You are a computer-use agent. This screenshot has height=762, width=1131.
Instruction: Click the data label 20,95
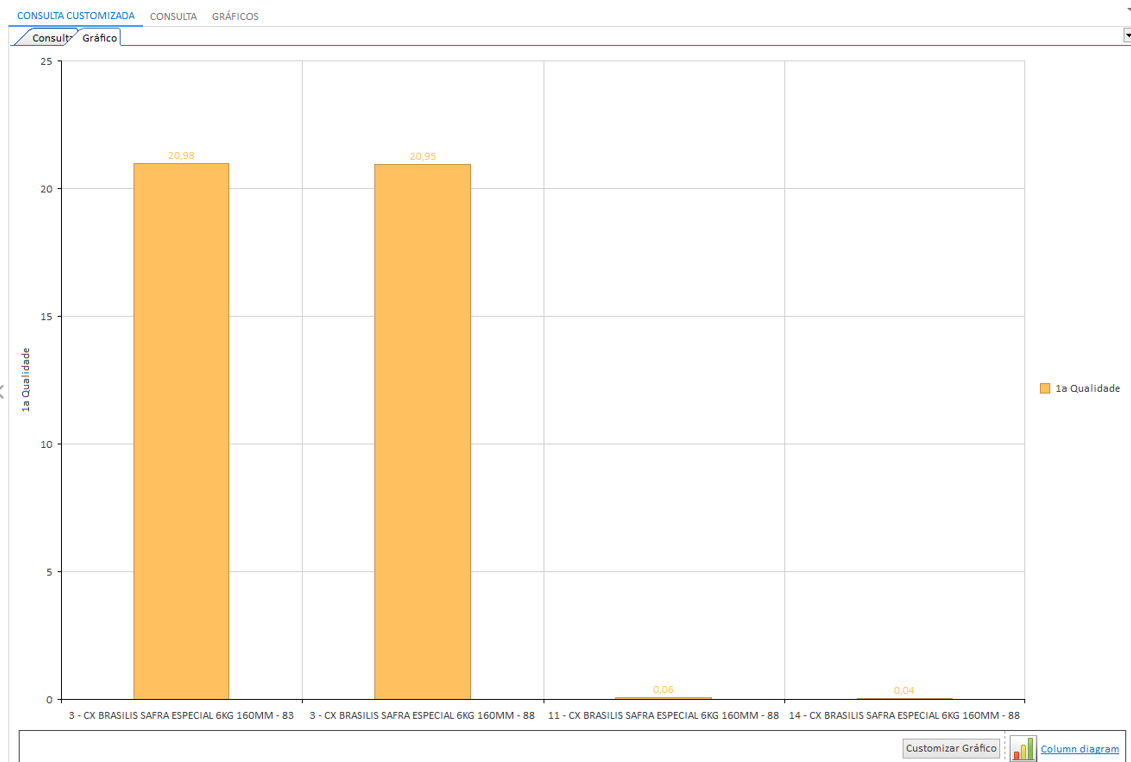point(423,157)
